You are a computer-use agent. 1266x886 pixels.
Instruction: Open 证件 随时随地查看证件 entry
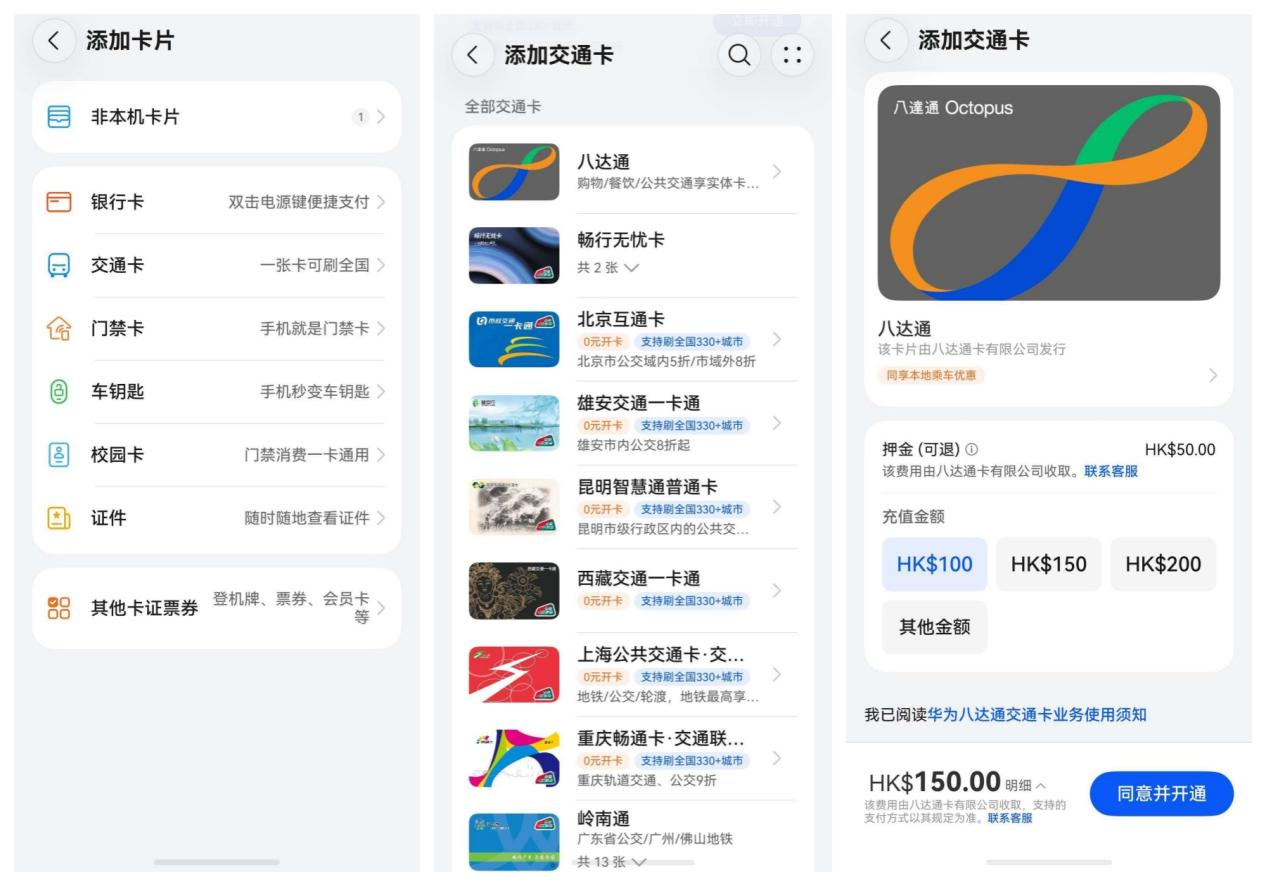click(x=217, y=518)
